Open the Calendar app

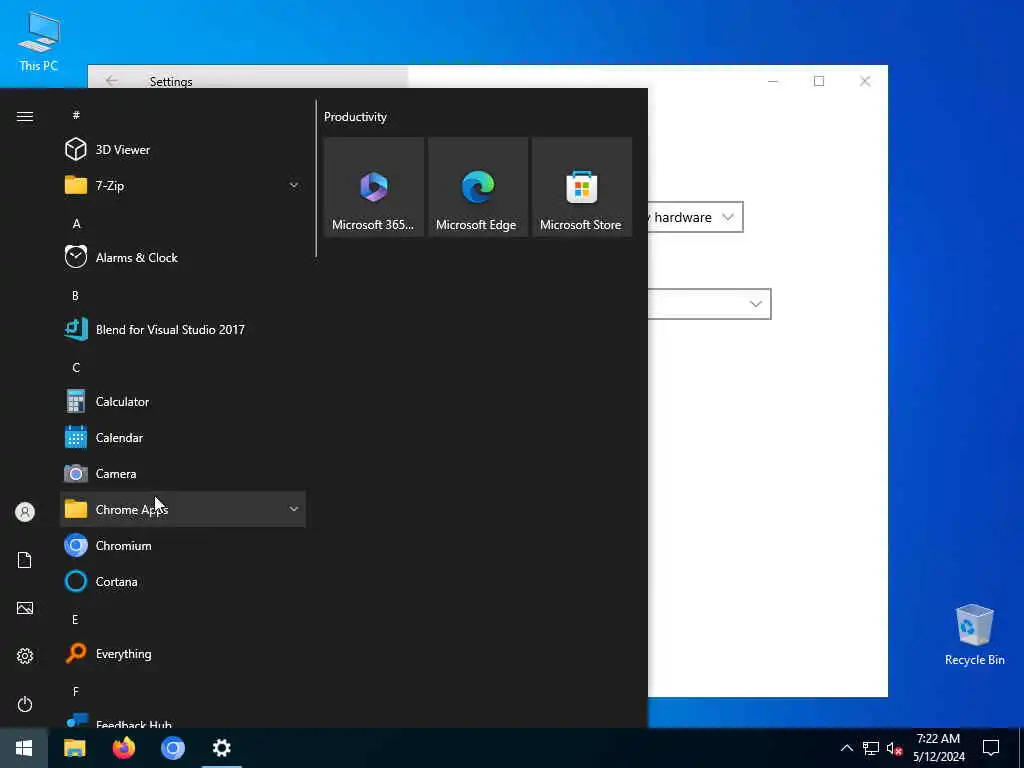point(183,438)
